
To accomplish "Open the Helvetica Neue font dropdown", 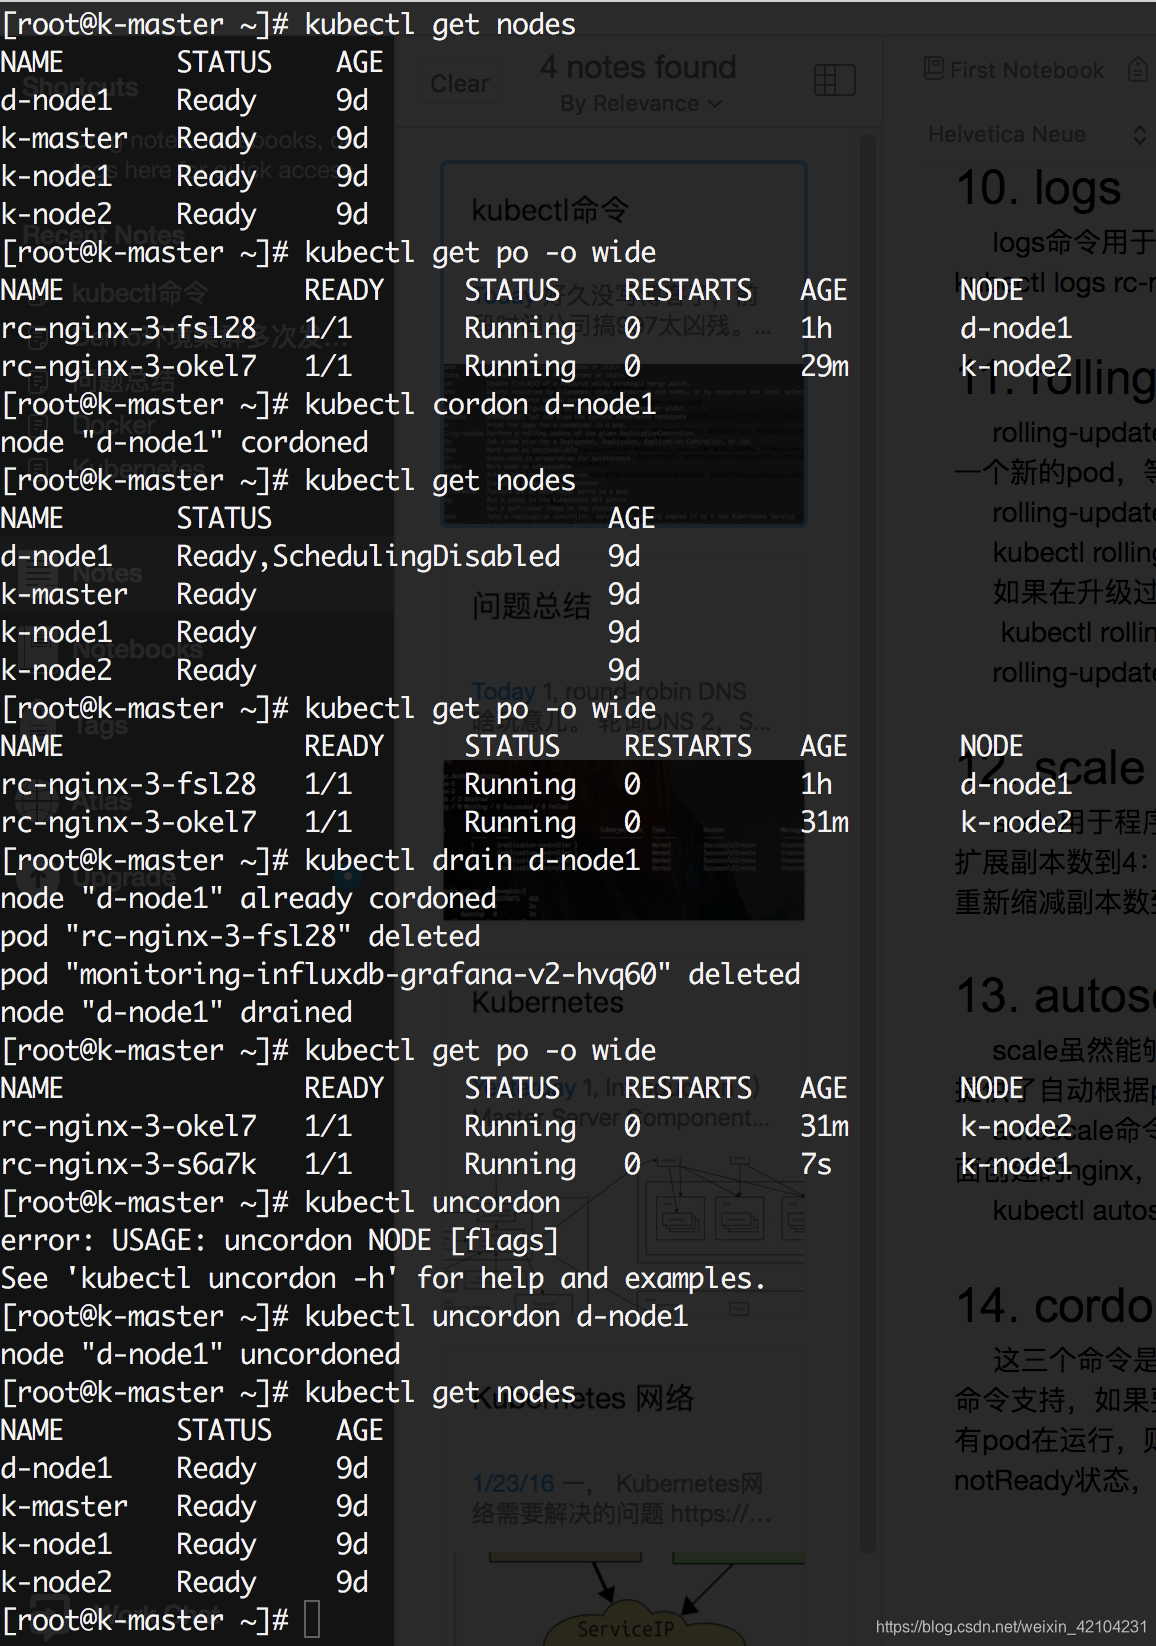I will (1007, 134).
